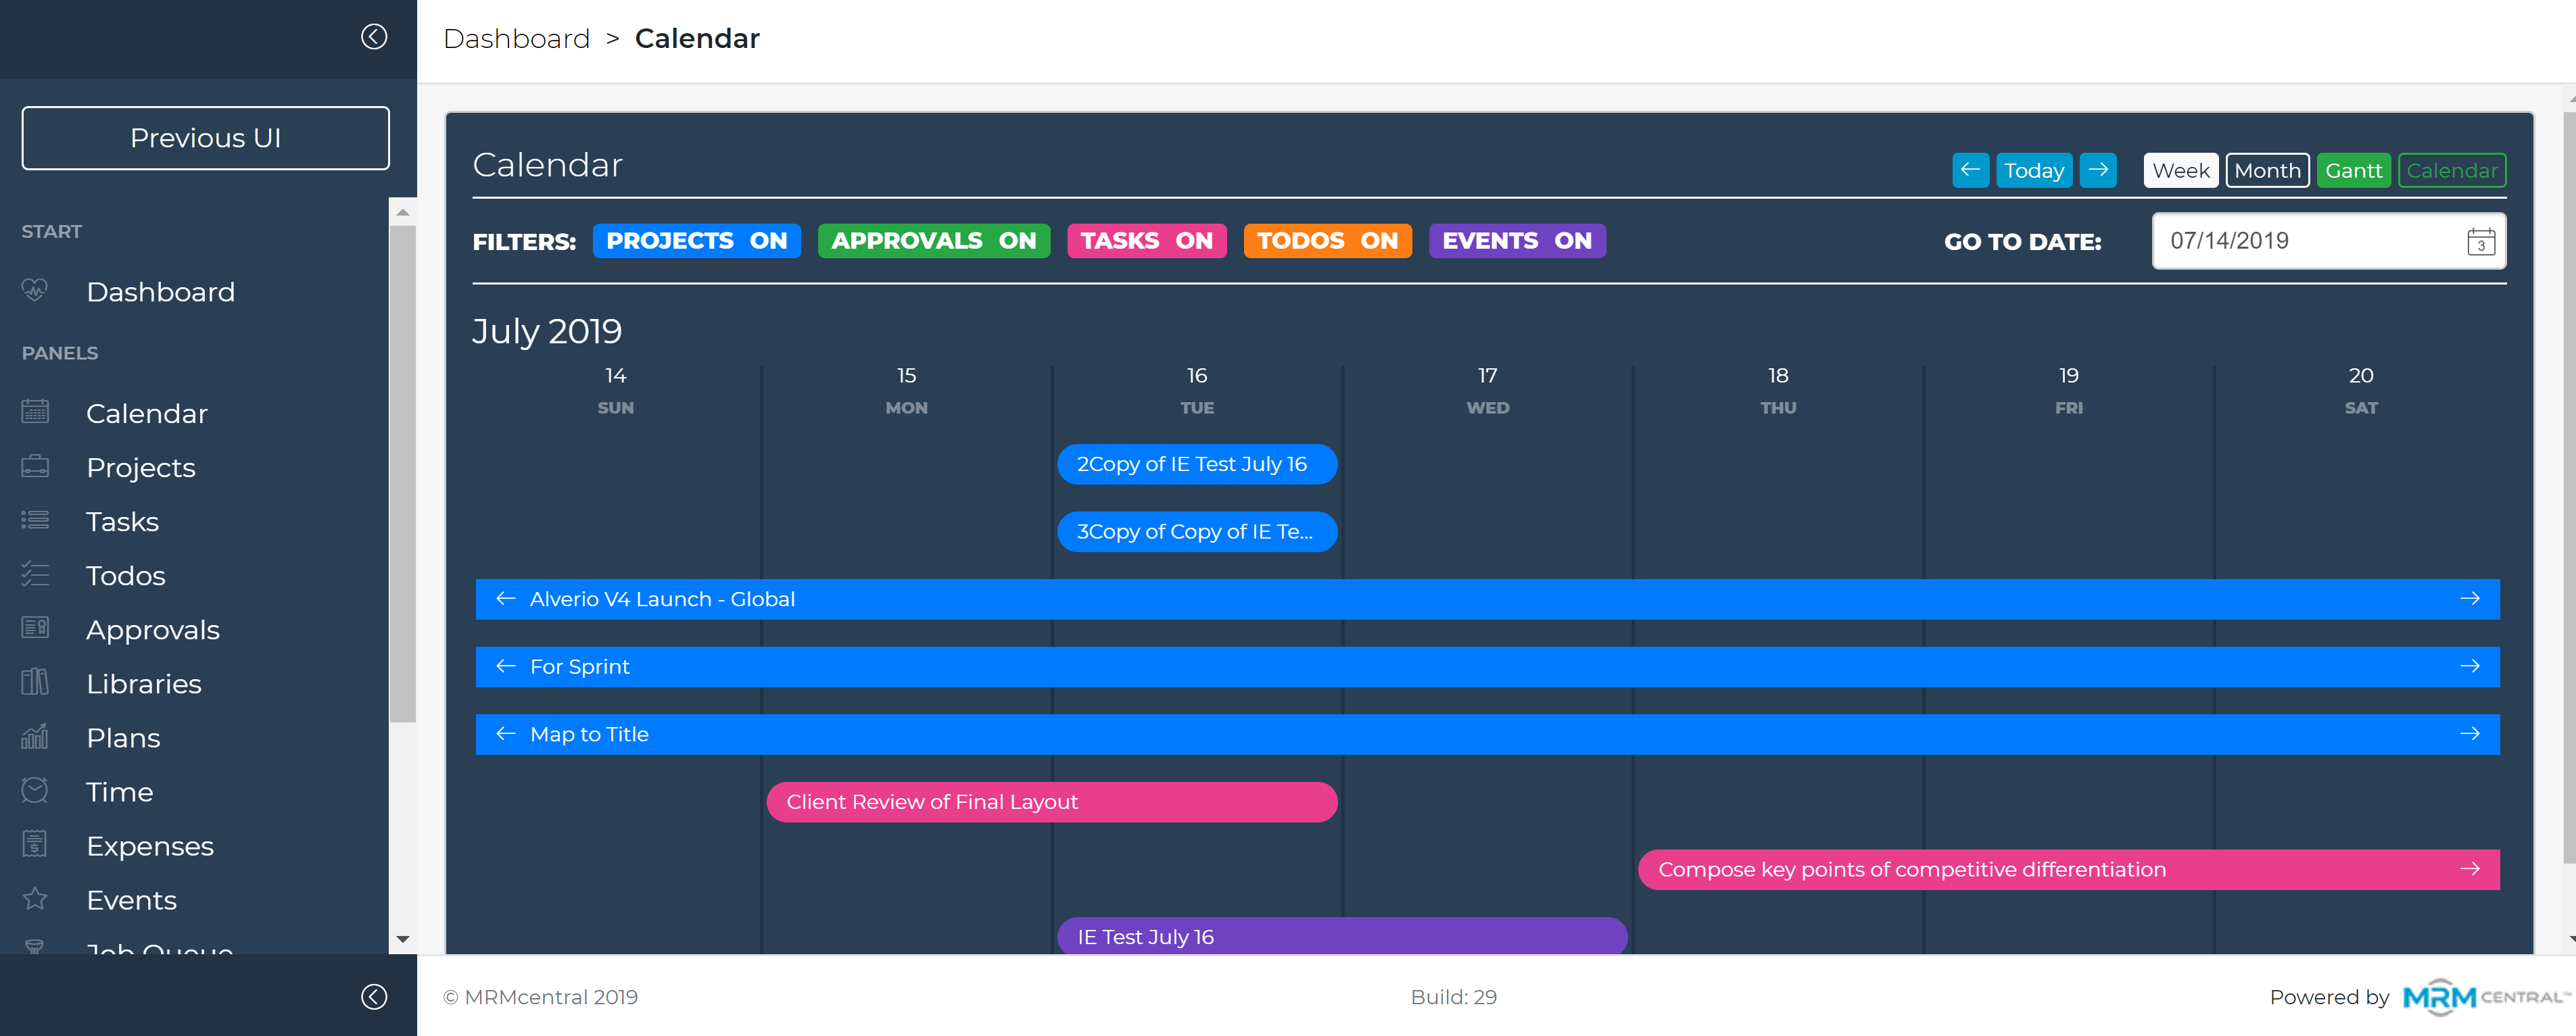This screenshot has width=2576, height=1036.
Task: Collapse sidebar using top chevron
Action: coord(374,37)
